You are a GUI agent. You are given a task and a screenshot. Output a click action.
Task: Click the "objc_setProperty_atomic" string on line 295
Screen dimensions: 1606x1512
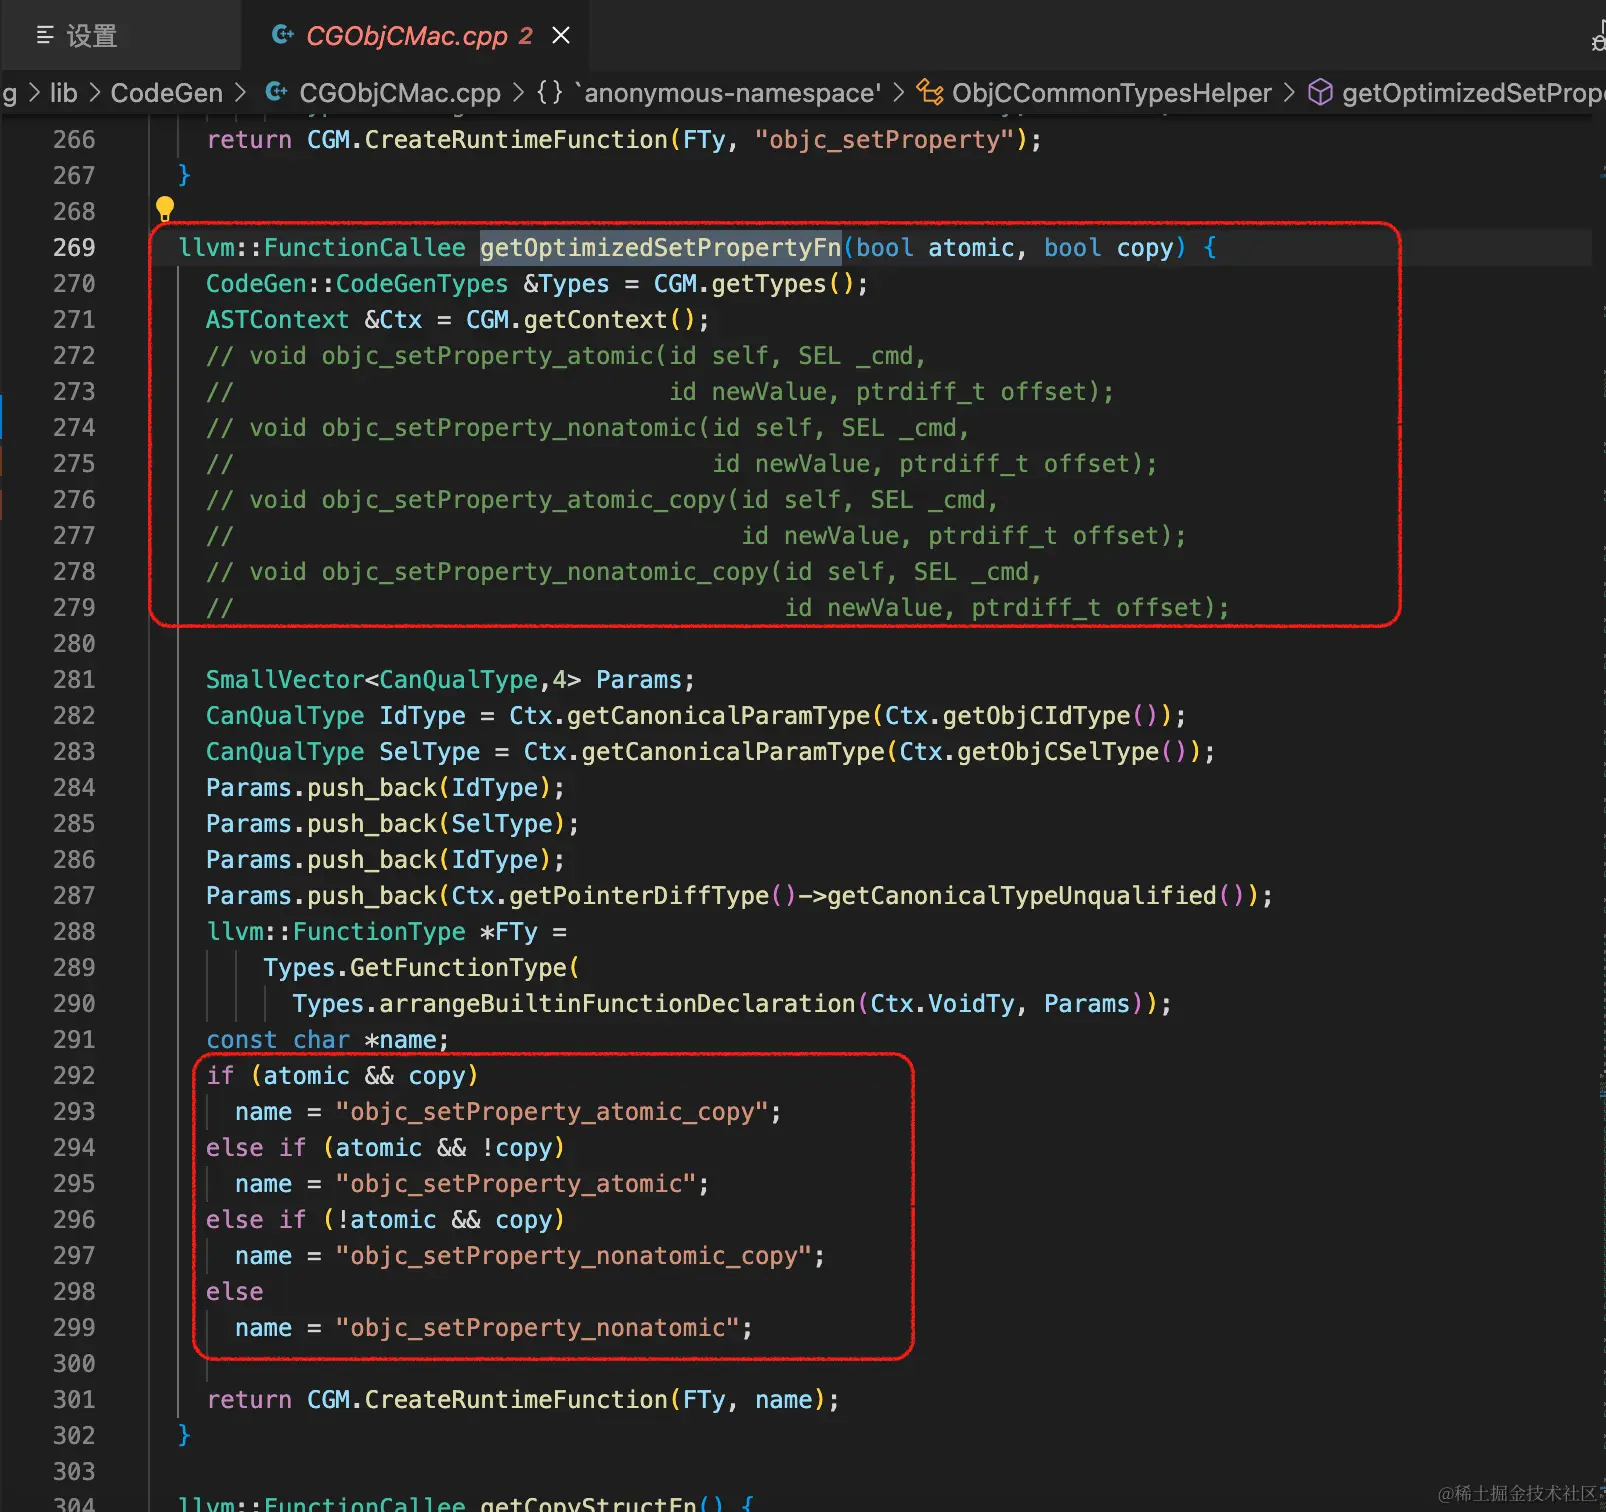coord(515,1183)
